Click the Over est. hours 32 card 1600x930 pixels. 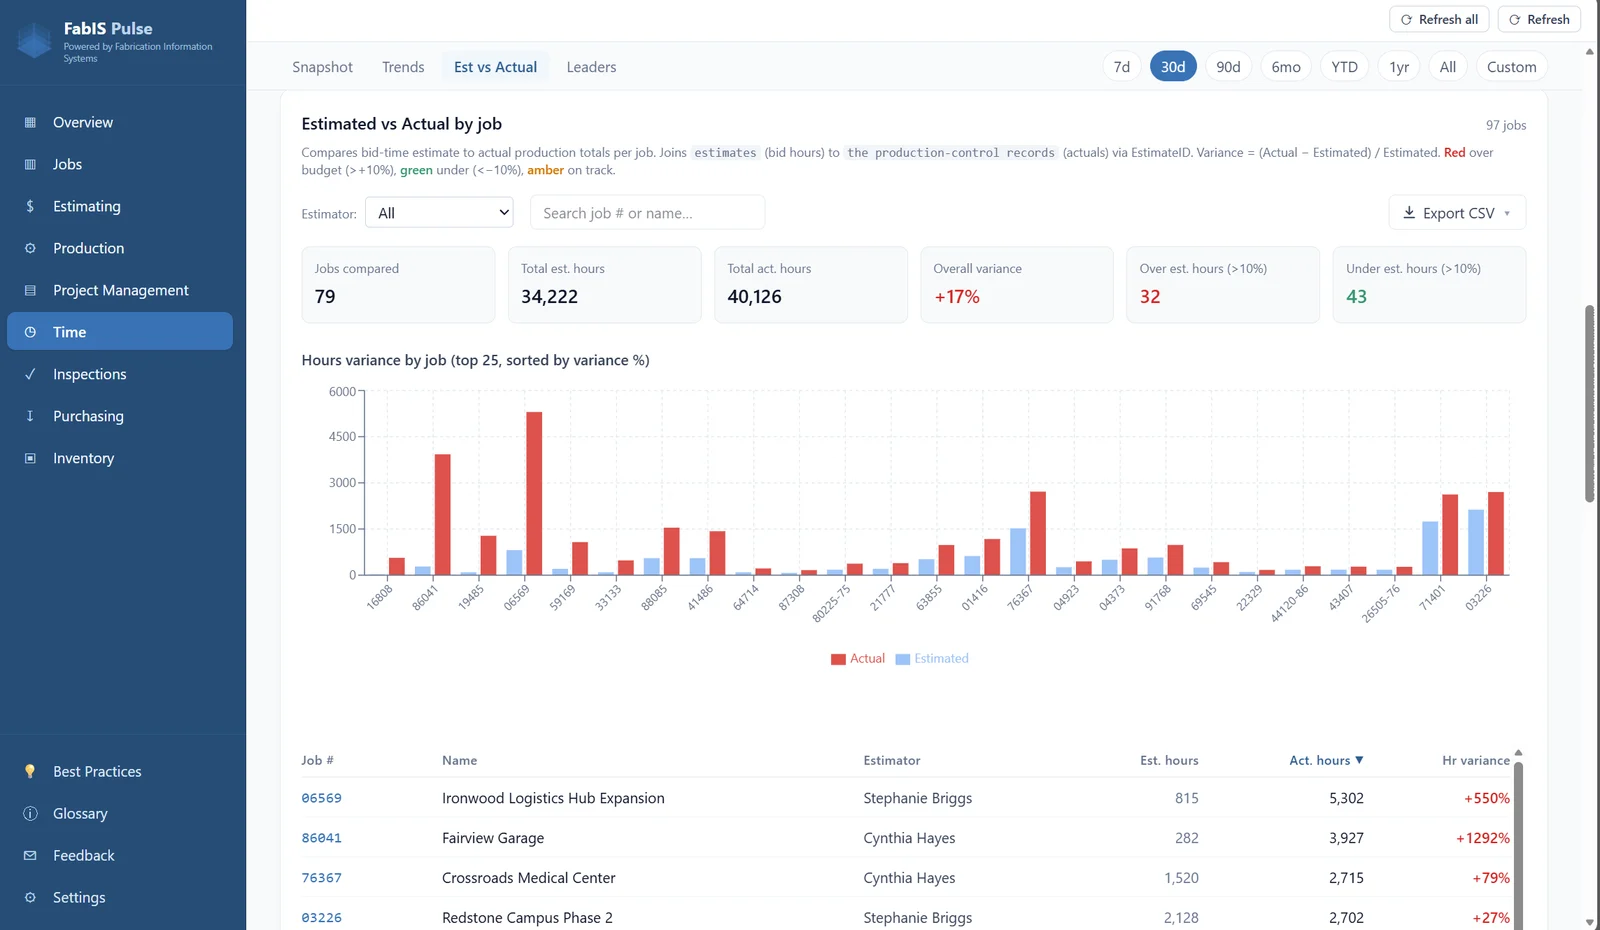click(x=1223, y=285)
